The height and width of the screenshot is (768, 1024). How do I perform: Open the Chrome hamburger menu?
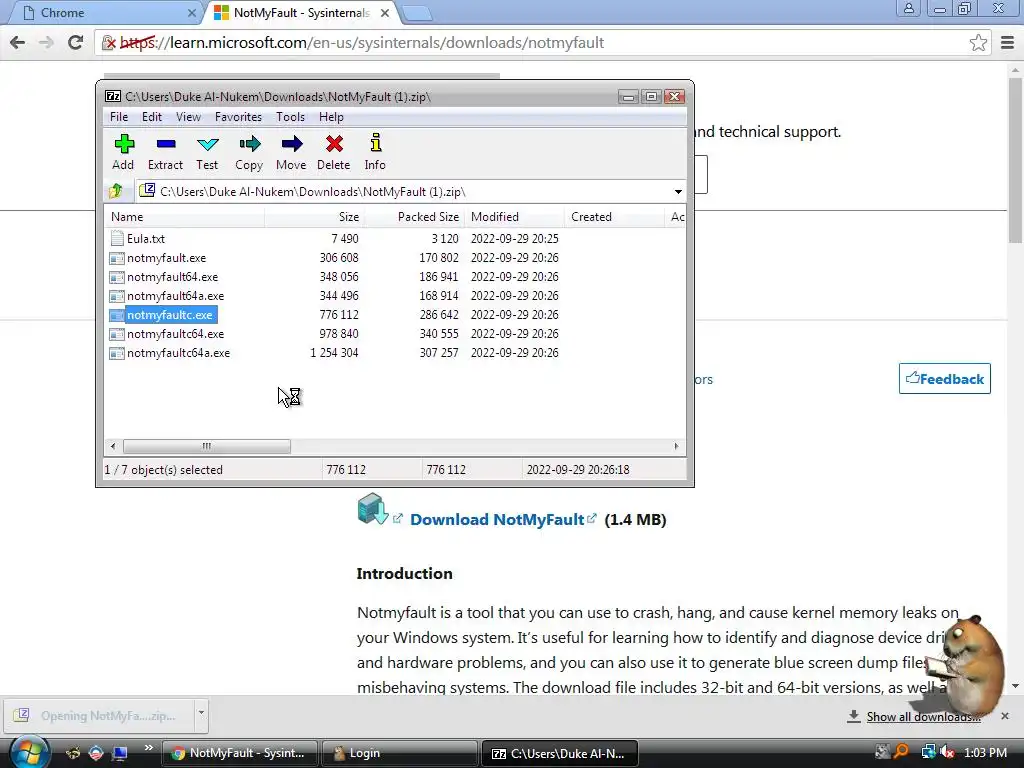point(1007,43)
